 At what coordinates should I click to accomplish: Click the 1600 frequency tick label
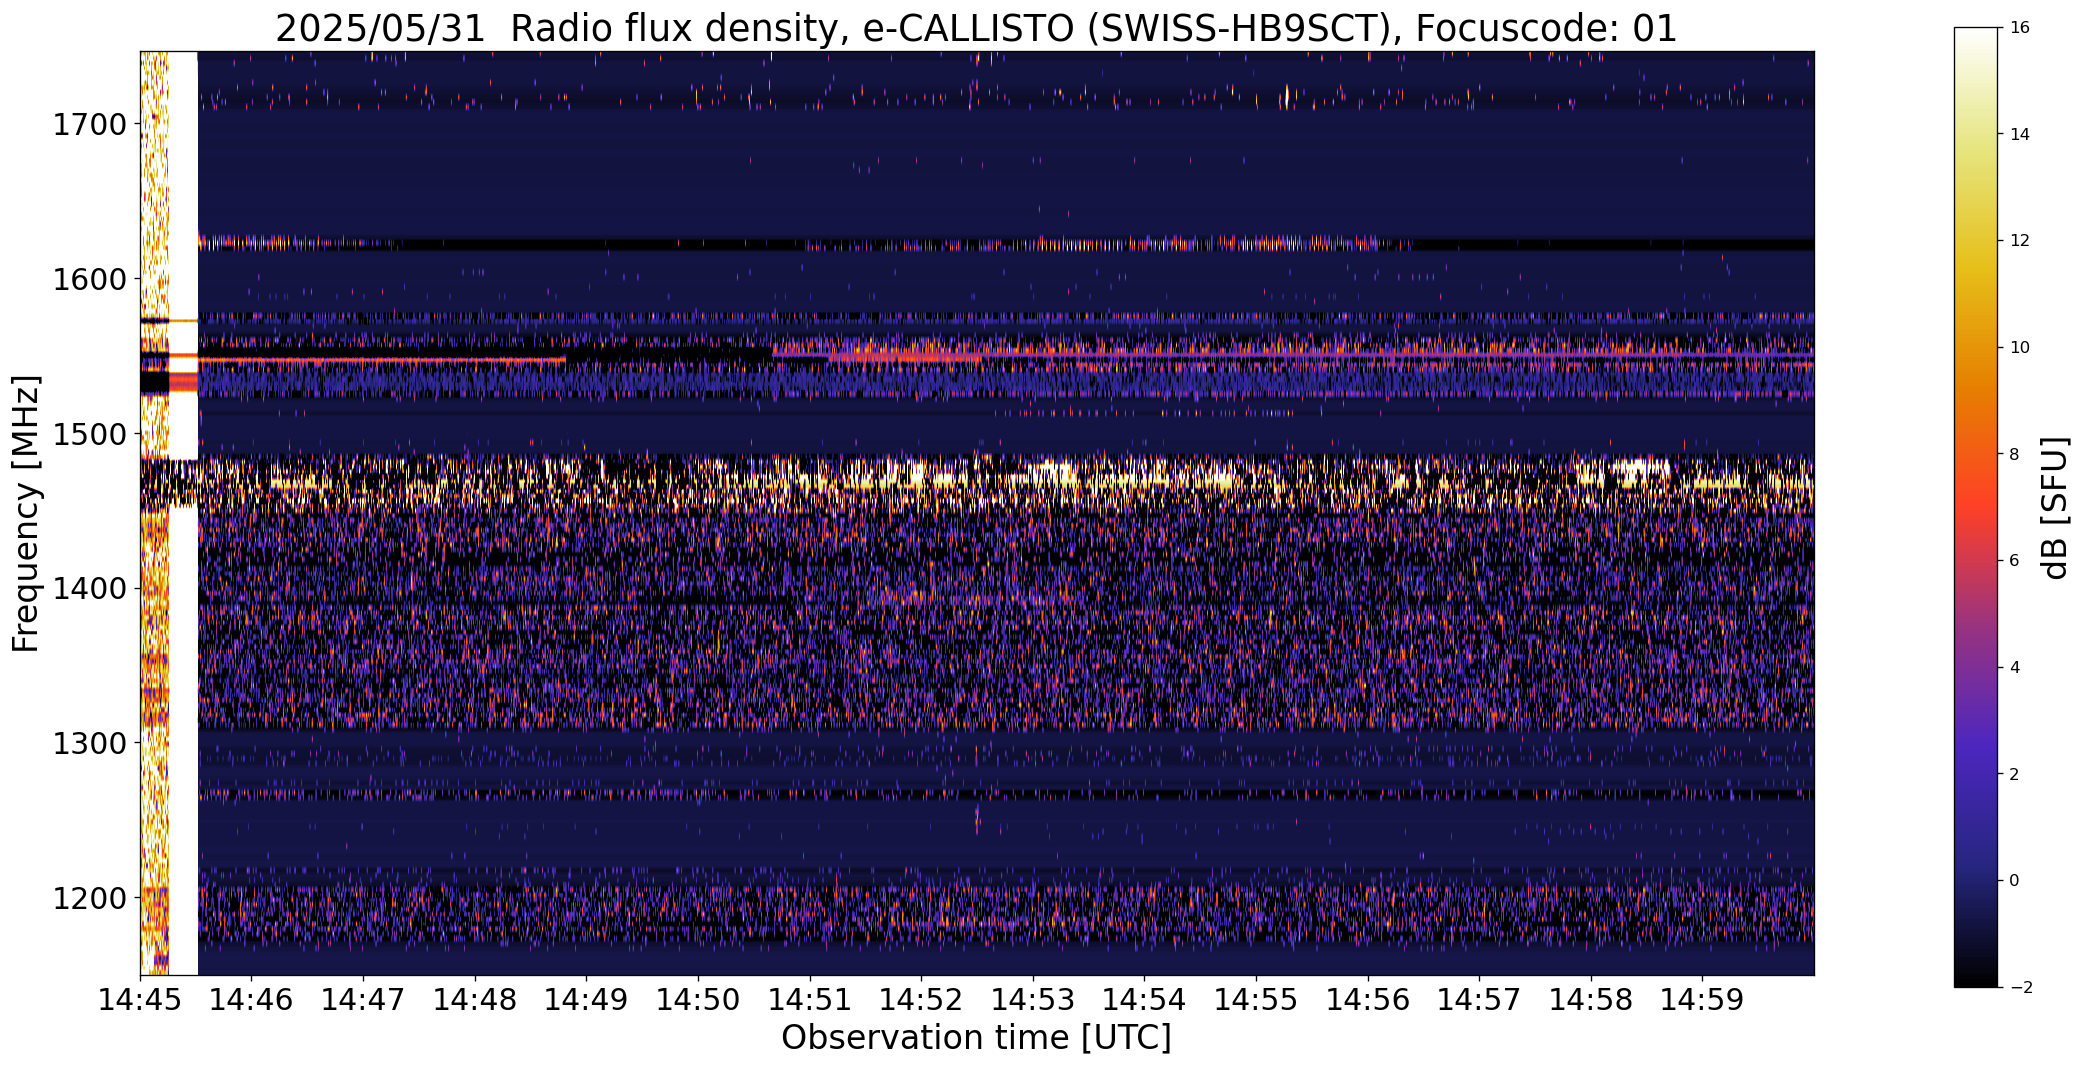[89, 279]
